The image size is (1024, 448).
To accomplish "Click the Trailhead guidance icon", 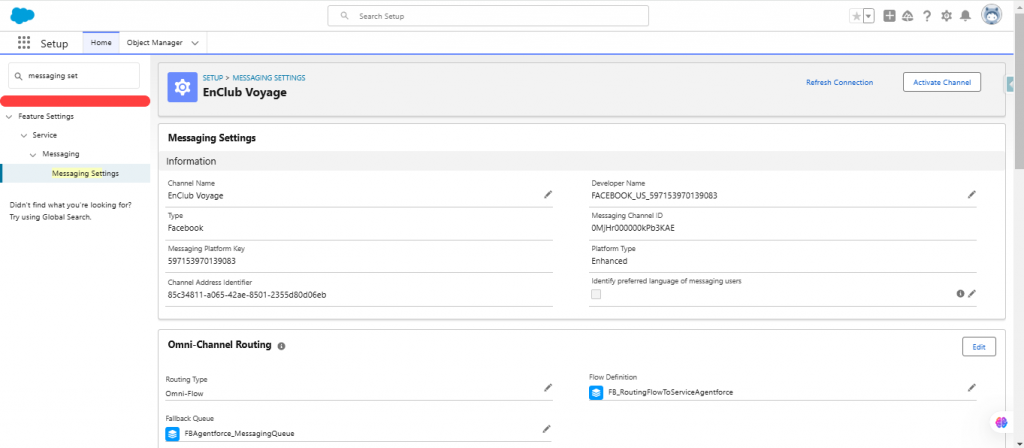I will pos(907,16).
